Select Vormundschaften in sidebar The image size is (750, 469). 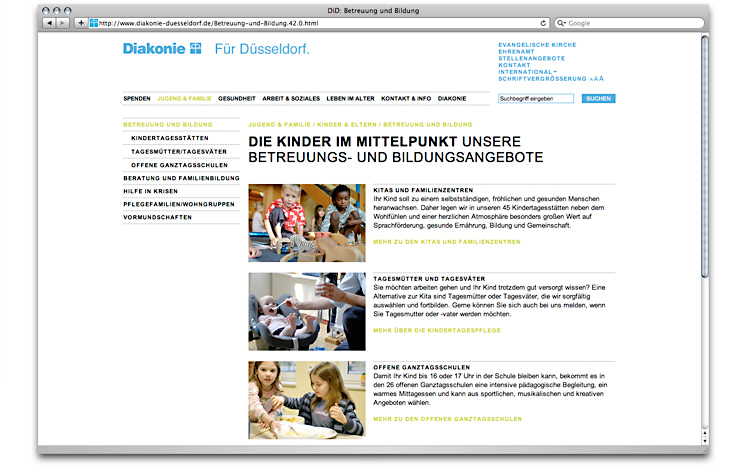157,217
